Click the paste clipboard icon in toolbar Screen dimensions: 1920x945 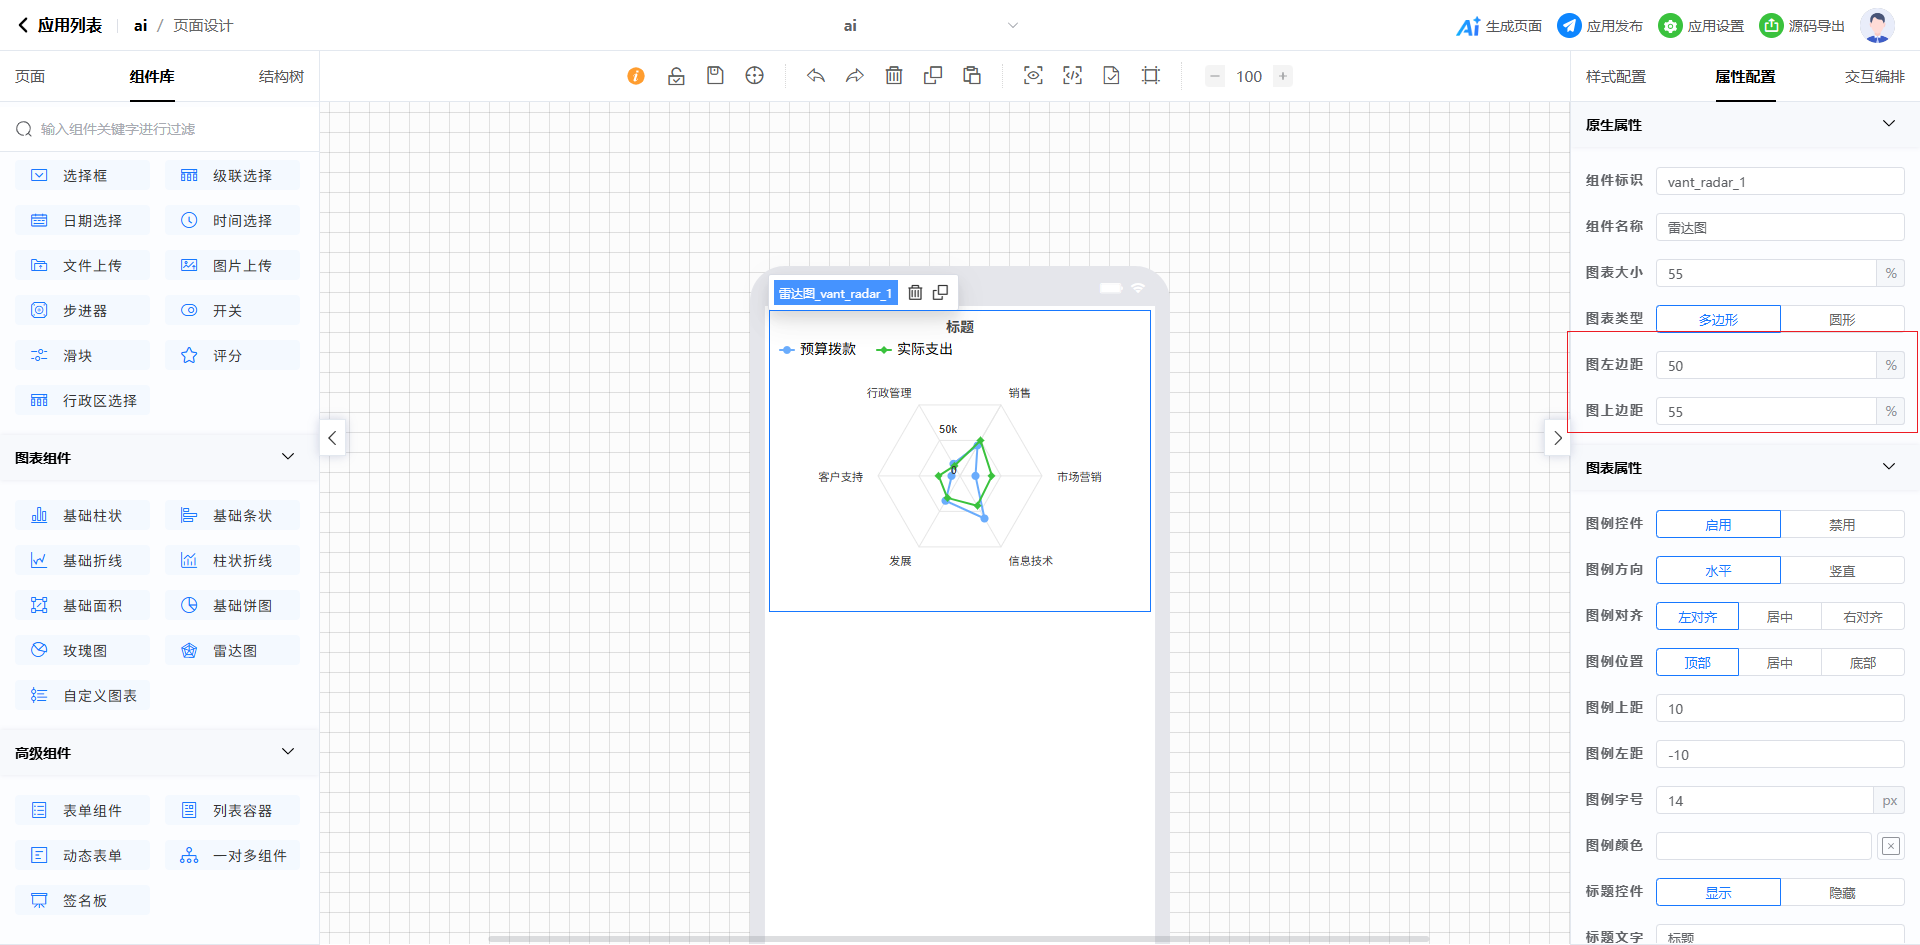972,76
